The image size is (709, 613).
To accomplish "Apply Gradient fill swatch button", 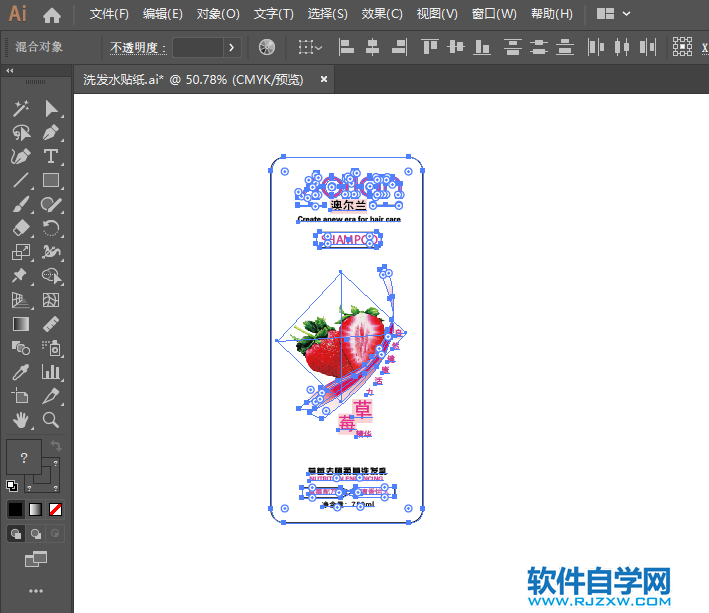I will click(x=35, y=509).
